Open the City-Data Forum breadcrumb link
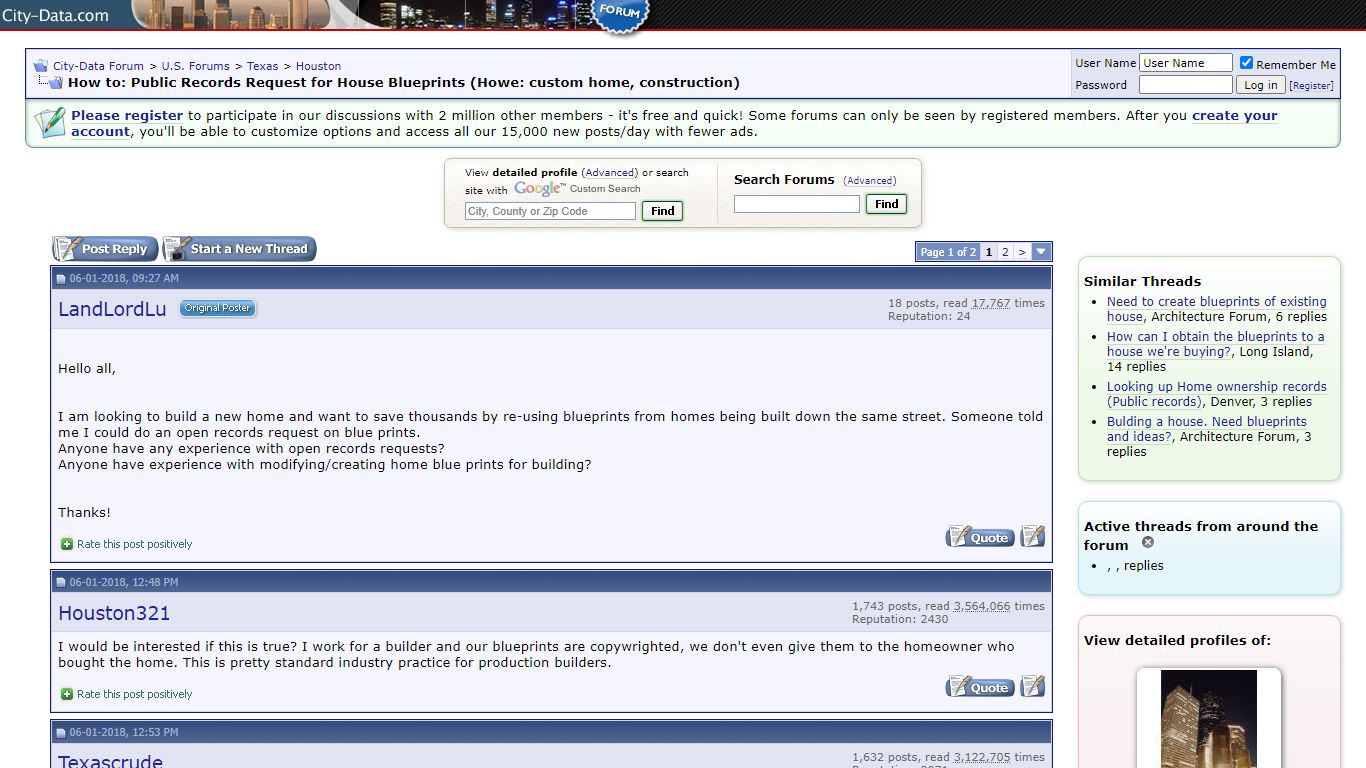 pyautogui.click(x=98, y=66)
